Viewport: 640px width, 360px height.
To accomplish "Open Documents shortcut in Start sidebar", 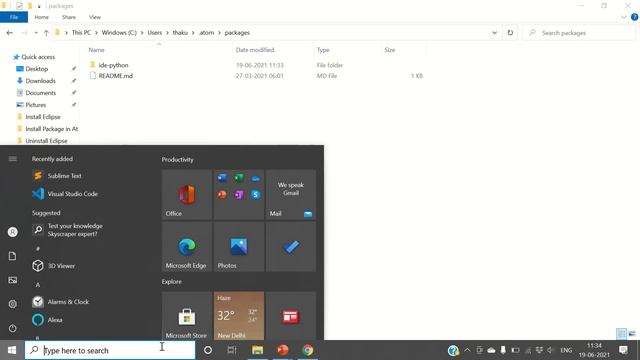I will [13, 256].
